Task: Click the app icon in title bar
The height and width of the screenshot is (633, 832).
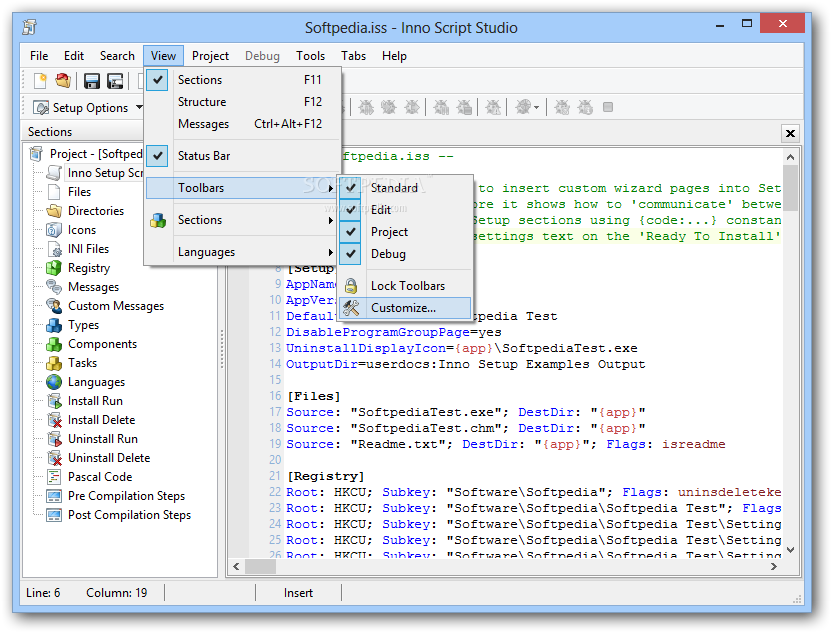Action: tap(30, 27)
